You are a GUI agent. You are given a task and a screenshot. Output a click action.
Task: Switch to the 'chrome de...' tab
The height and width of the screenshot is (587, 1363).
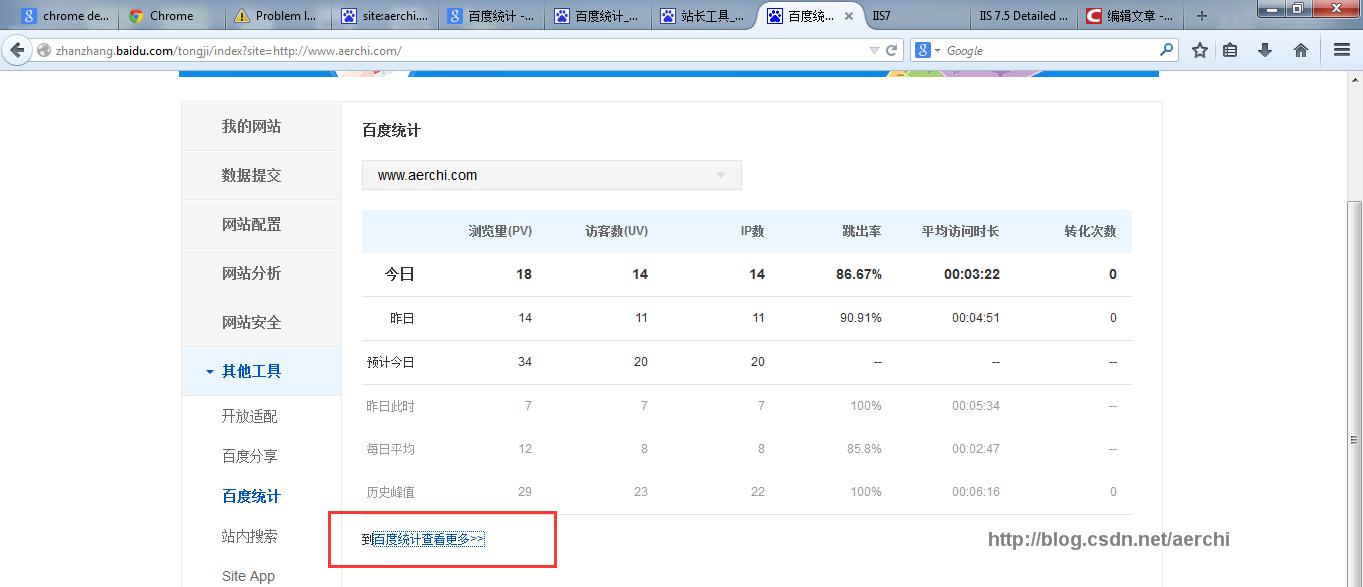64,16
